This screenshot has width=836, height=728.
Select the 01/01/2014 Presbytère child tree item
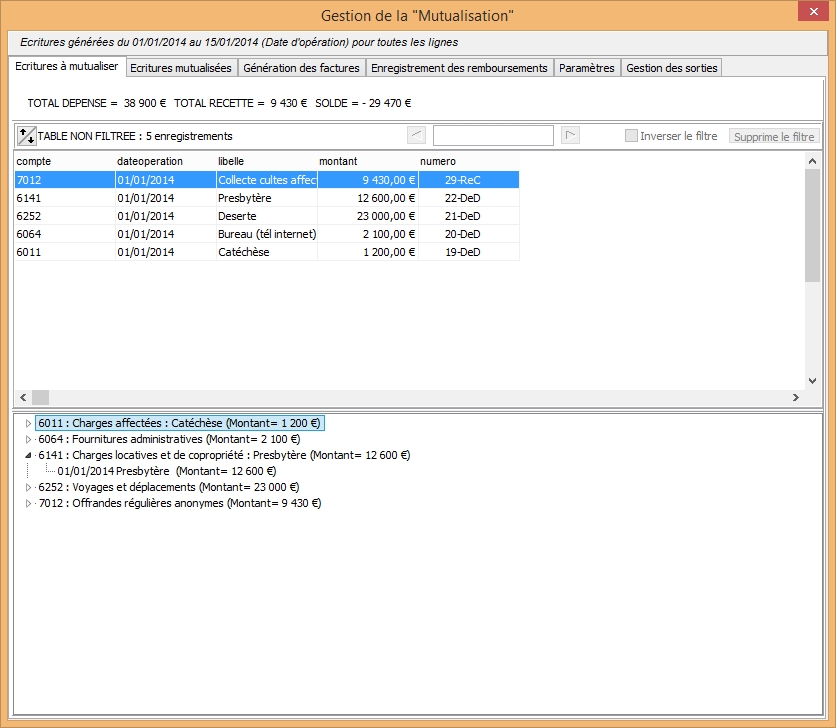[x=166, y=471]
